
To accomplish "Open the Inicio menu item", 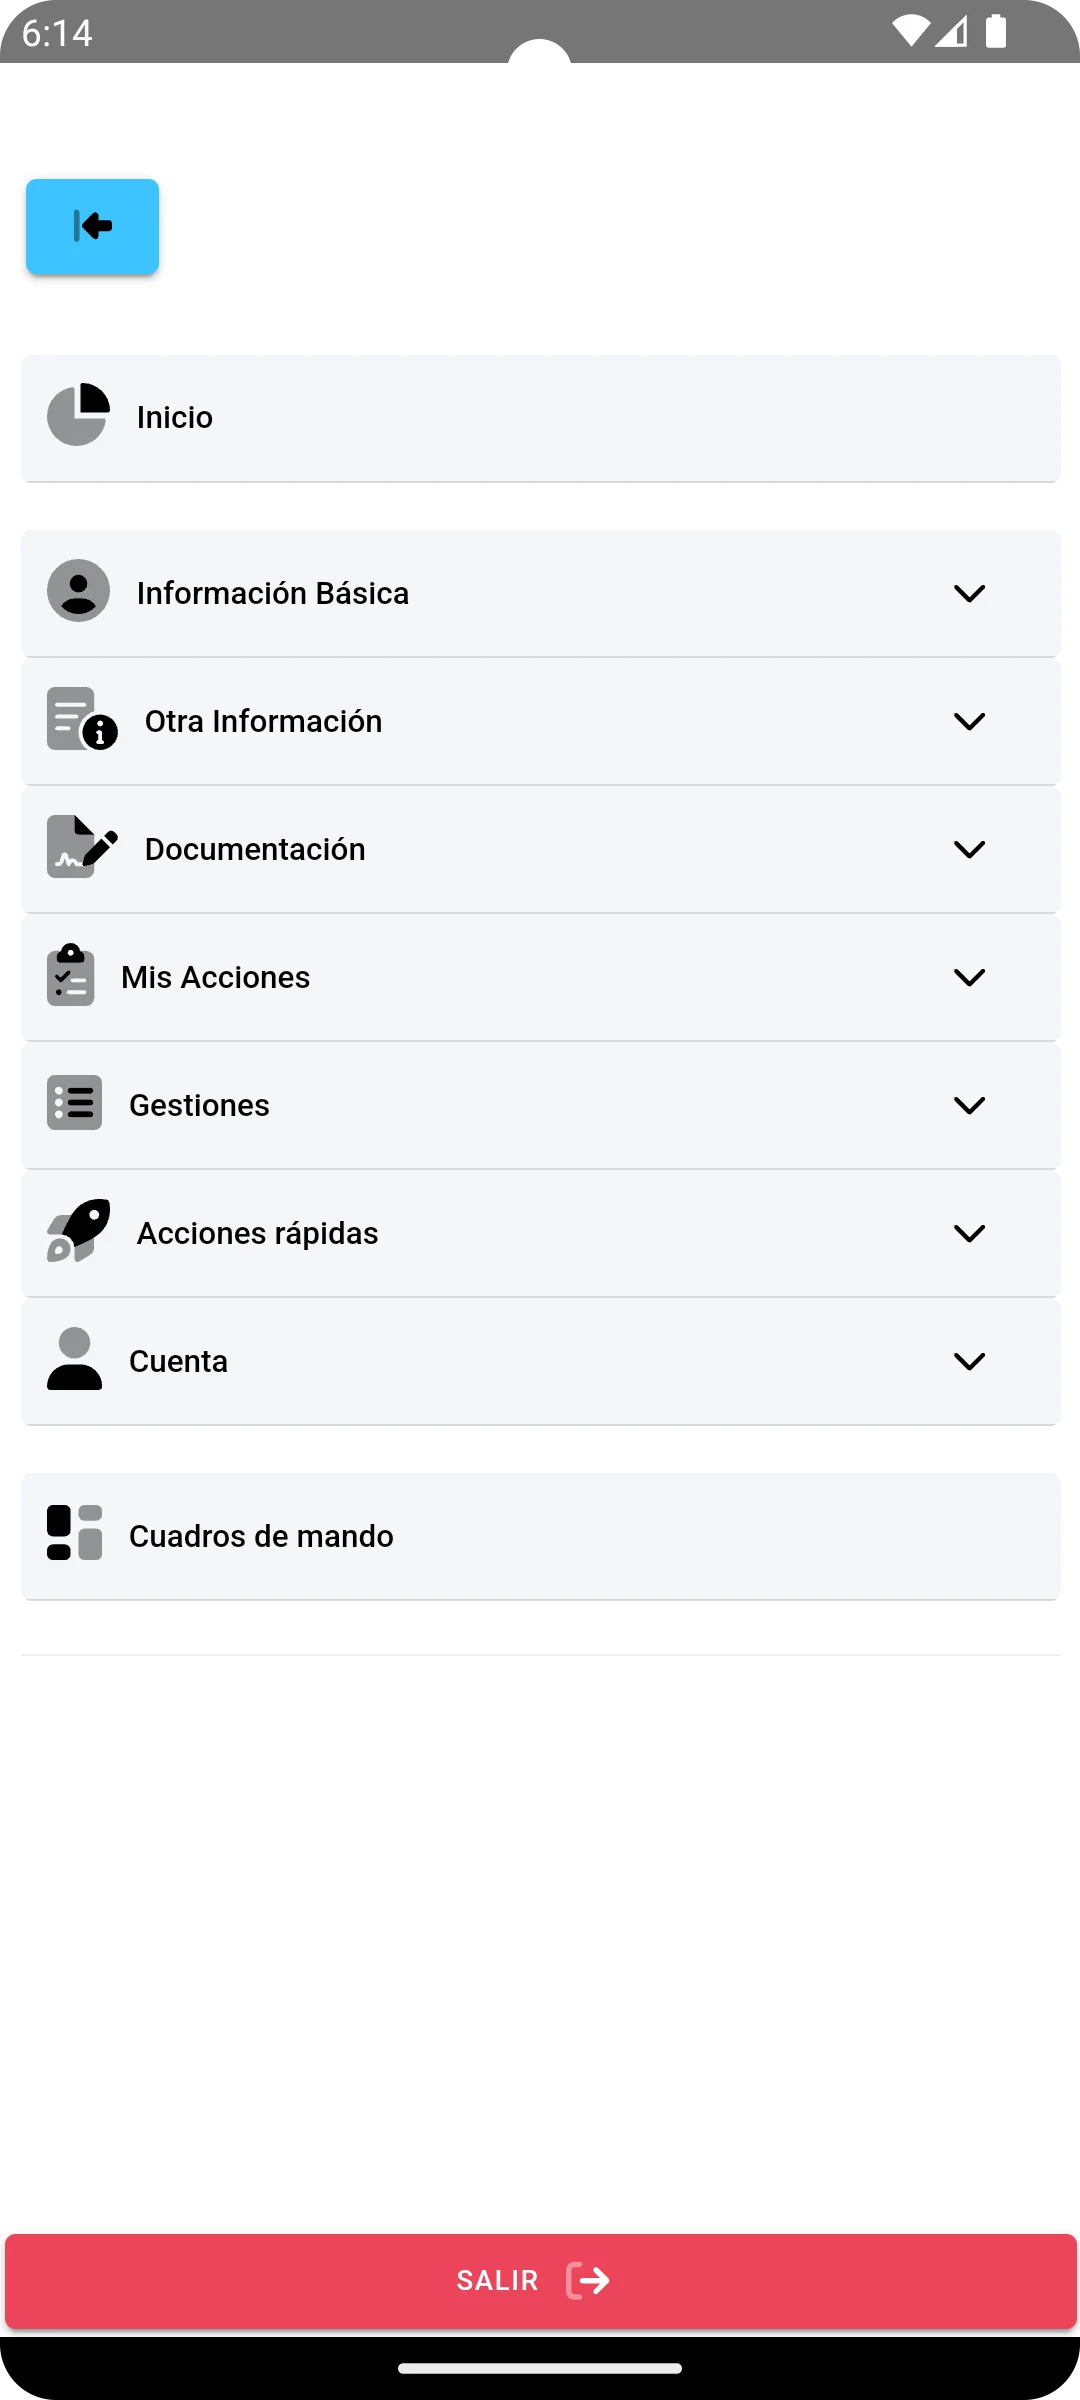I will (540, 418).
